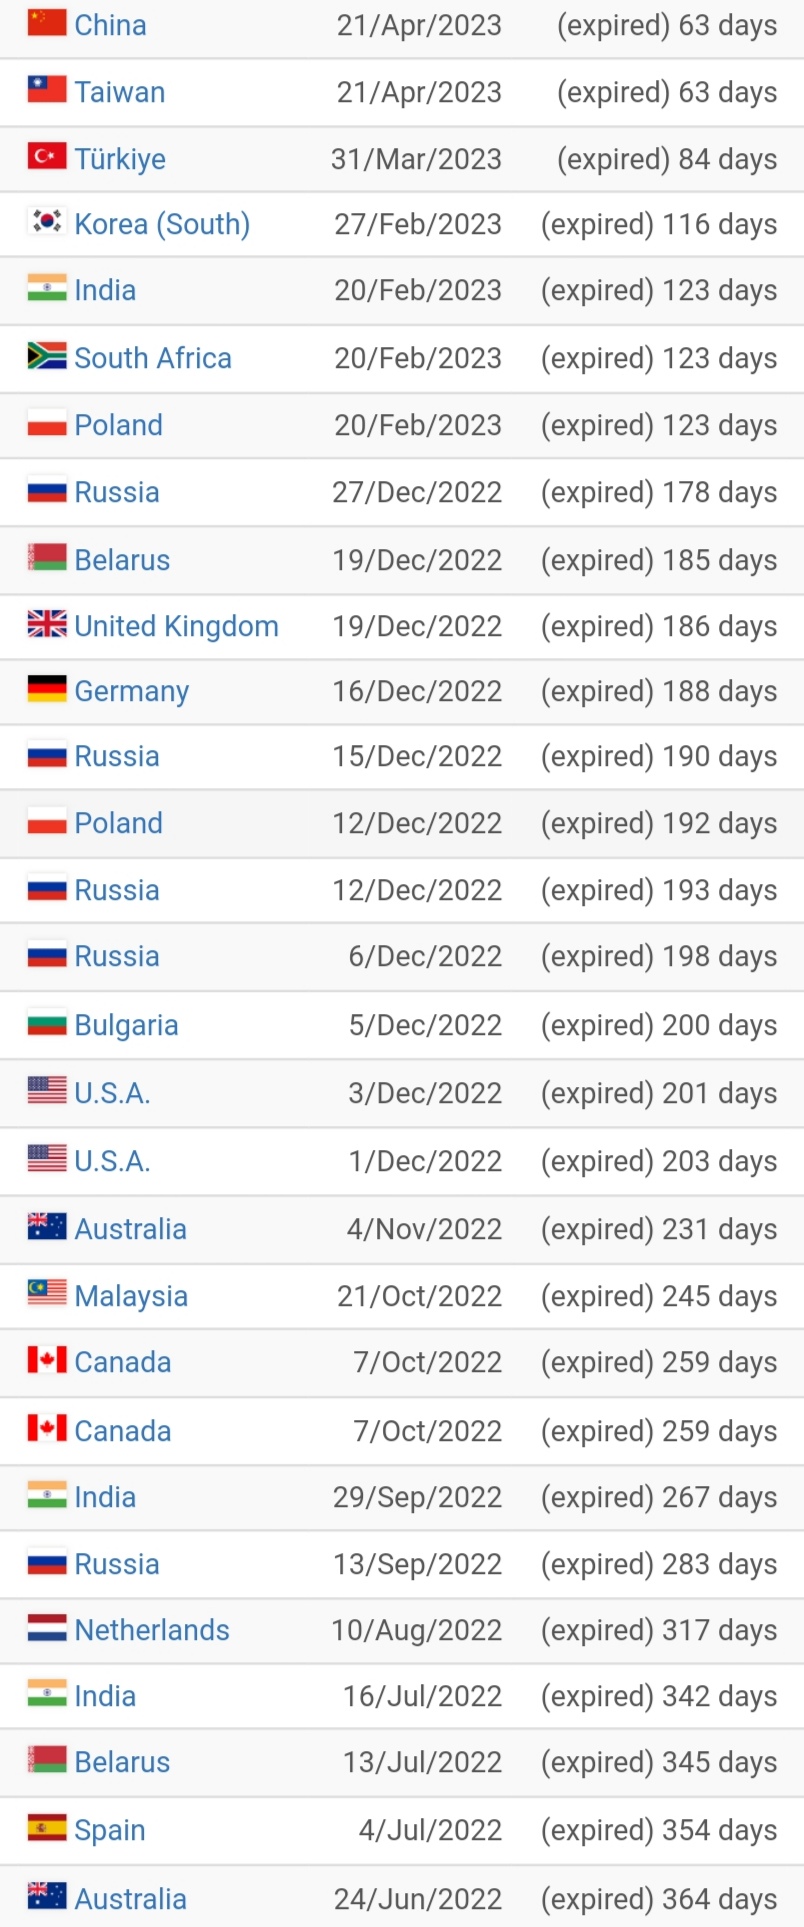Click the South Korea flag icon
This screenshot has width=804, height=1927.
[x=47, y=222]
